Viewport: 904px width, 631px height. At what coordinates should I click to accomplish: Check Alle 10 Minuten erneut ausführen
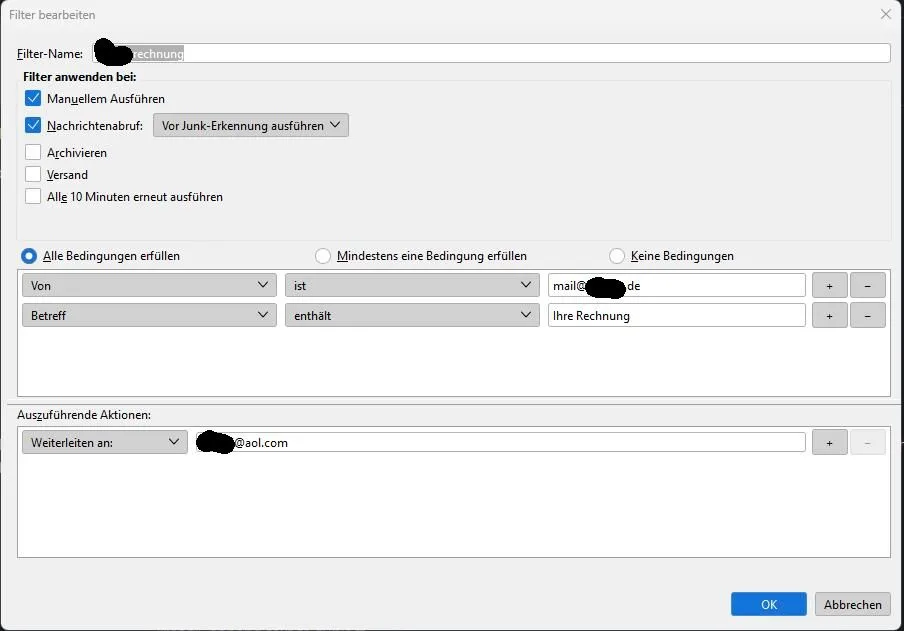coord(33,196)
